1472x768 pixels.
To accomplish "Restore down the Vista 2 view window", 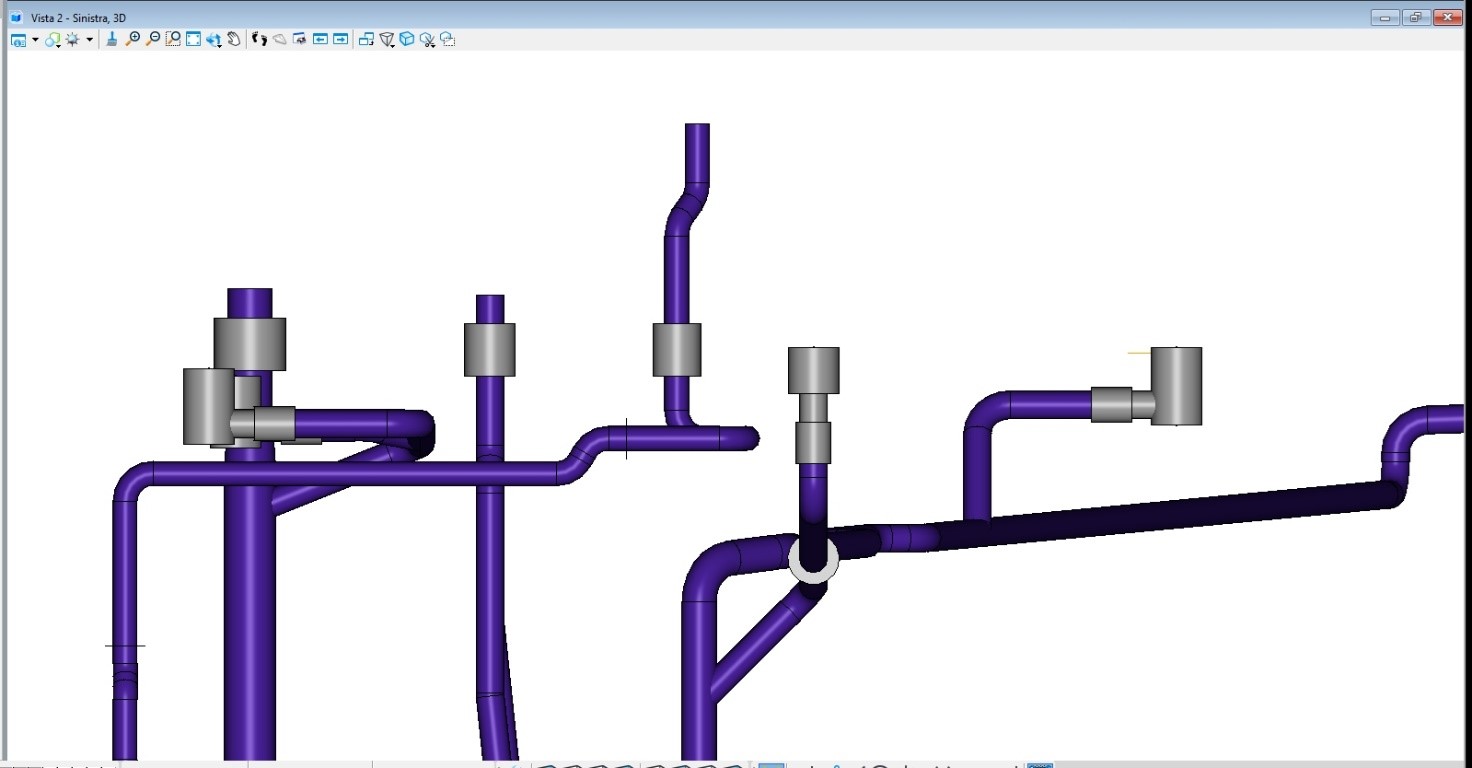I will (1416, 17).
